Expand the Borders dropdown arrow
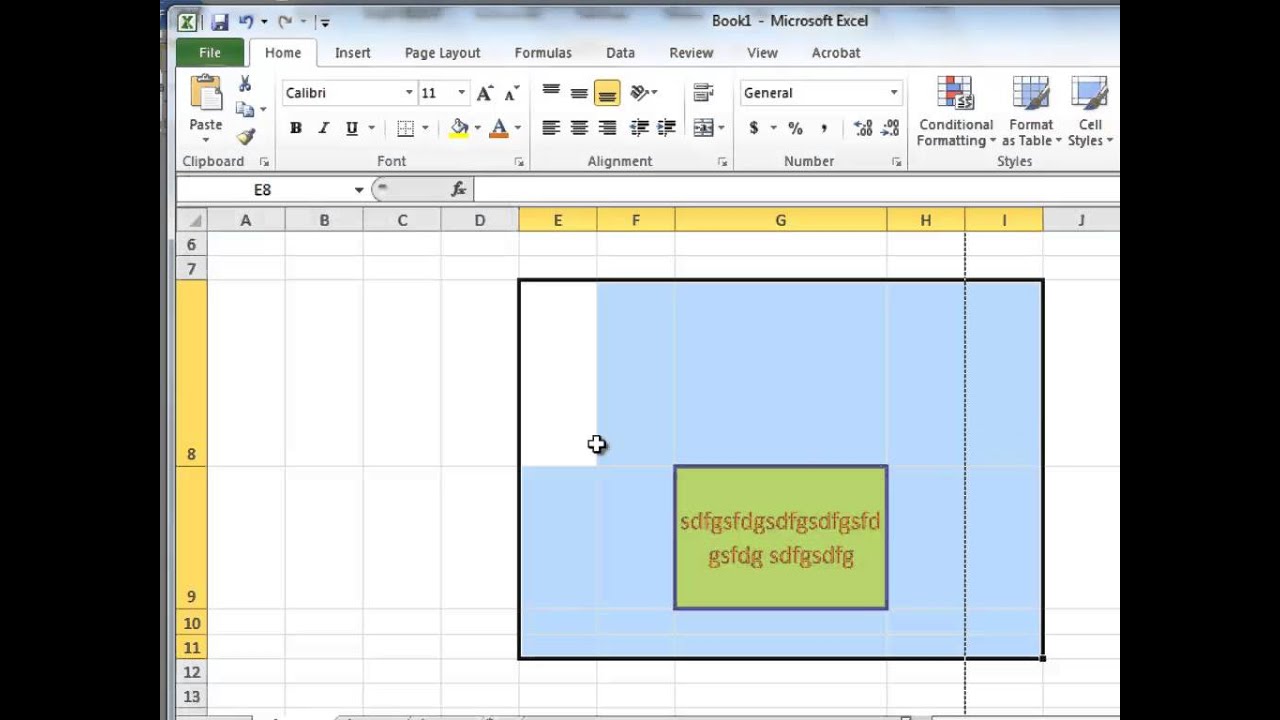Screen dimensions: 1280x720 424,128
